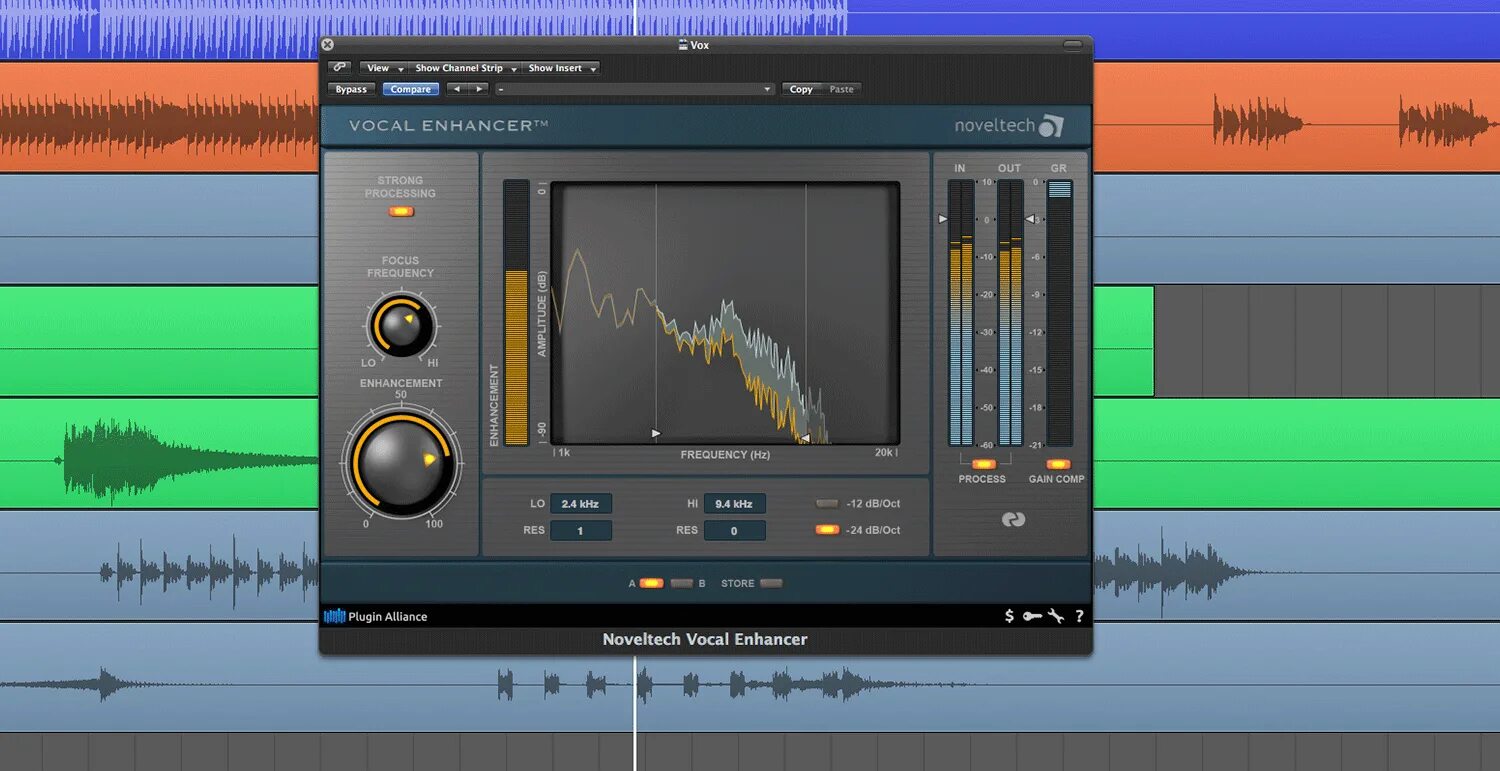Viewport: 1500px width, 771px height.
Task: Select the A settings slot
Action: [x=651, y=583]
